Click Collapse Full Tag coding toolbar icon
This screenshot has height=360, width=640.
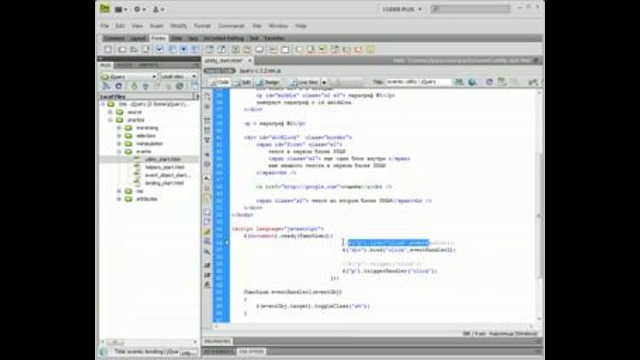(207, 120)
